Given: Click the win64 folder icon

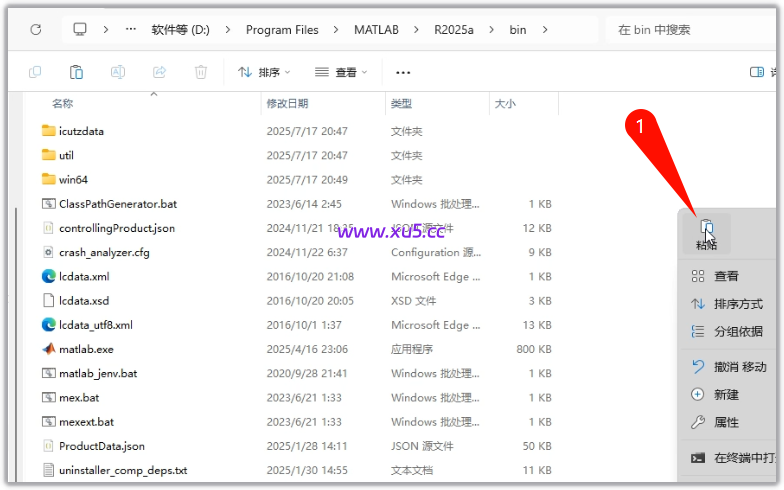Looking at the screenshot, I should click(49, 180).
